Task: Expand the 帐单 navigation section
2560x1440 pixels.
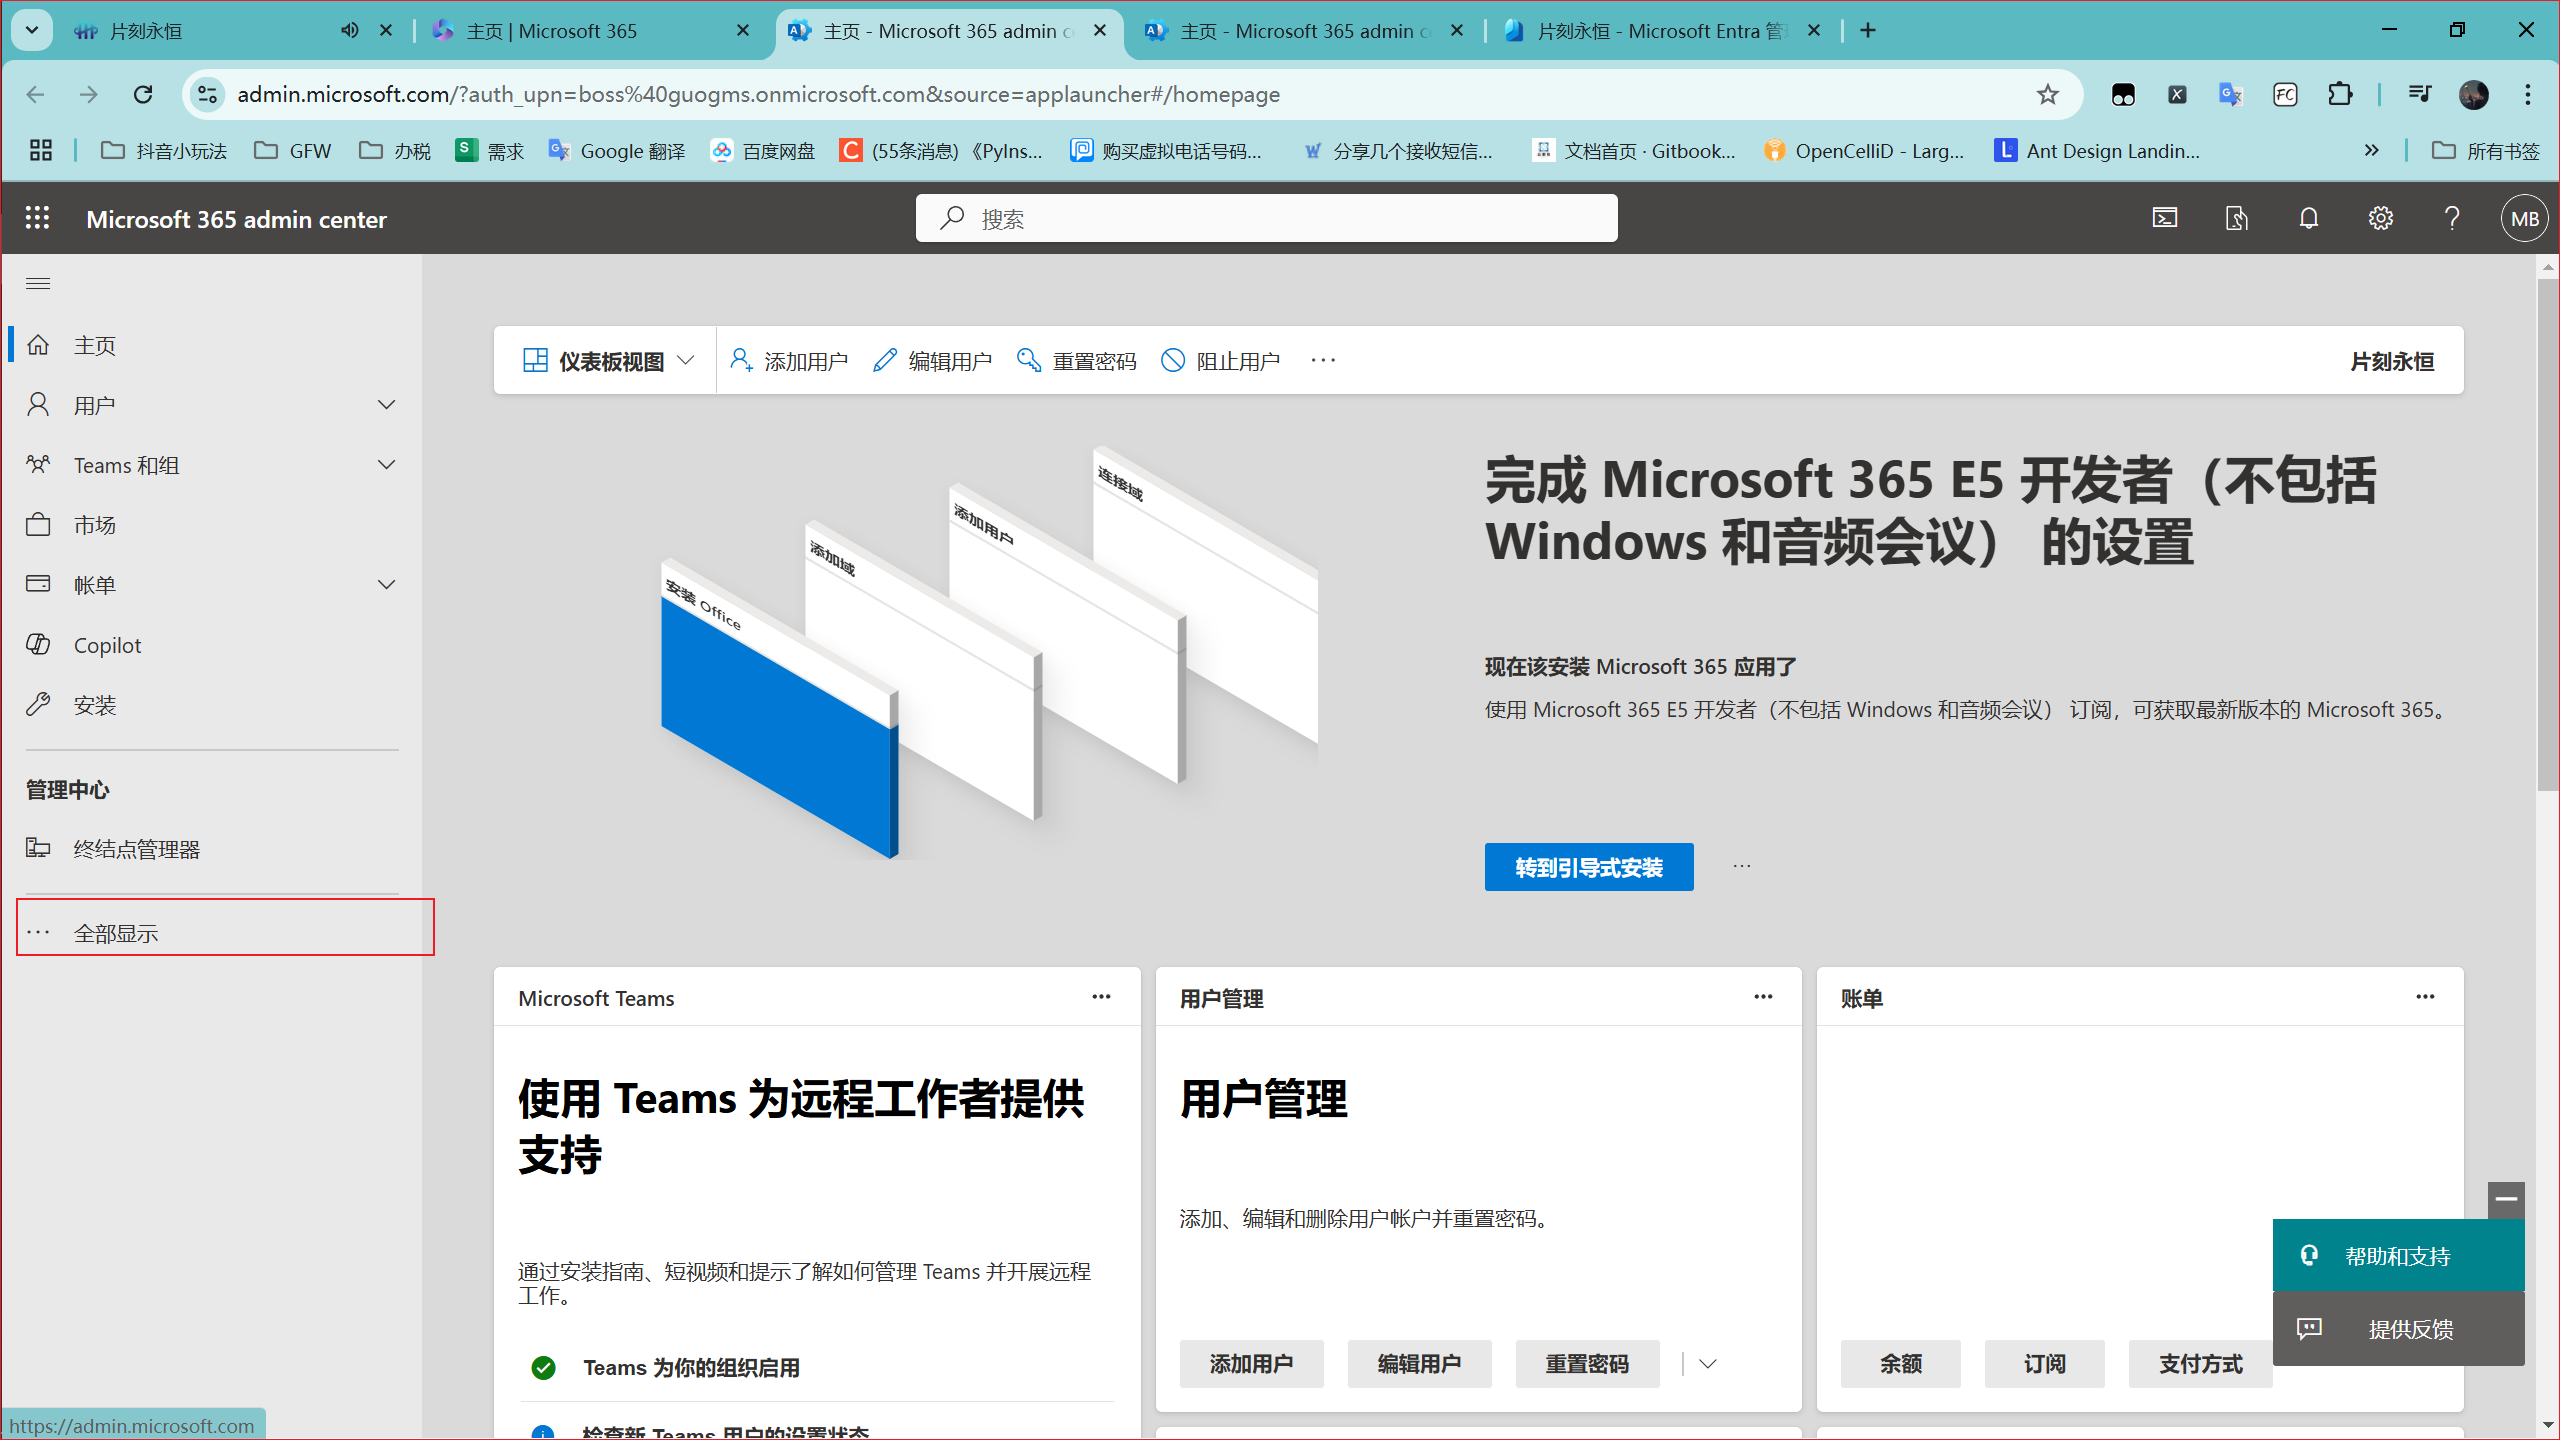Action: [x=387, y=584]
